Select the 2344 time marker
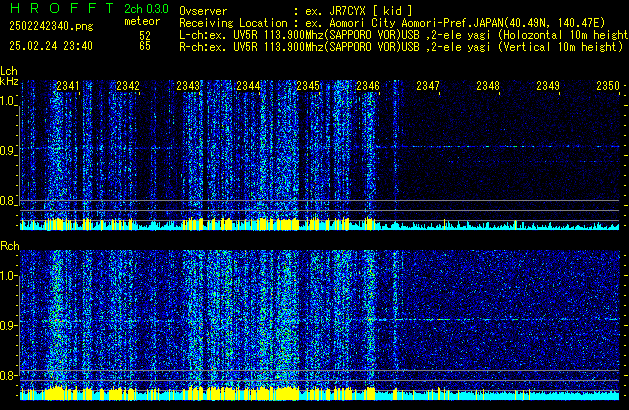629x410 pixels. 248,86
